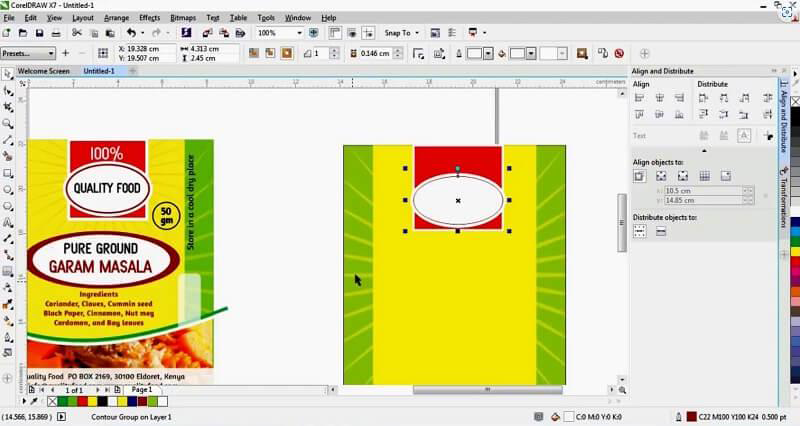Click the Clear Contour icon
The height and width of the screenshot is (426, 800).
pos(620,53)
